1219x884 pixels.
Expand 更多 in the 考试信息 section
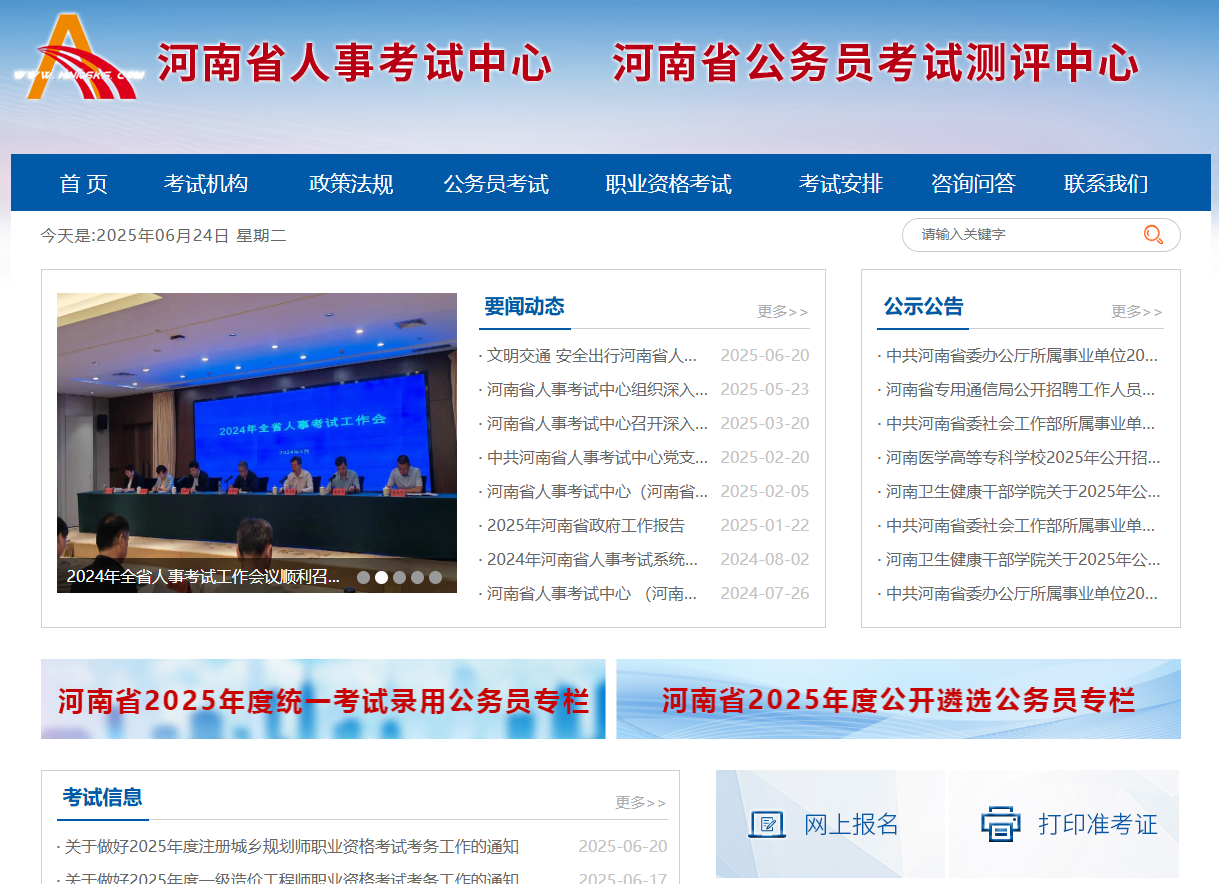pos(640,802)
